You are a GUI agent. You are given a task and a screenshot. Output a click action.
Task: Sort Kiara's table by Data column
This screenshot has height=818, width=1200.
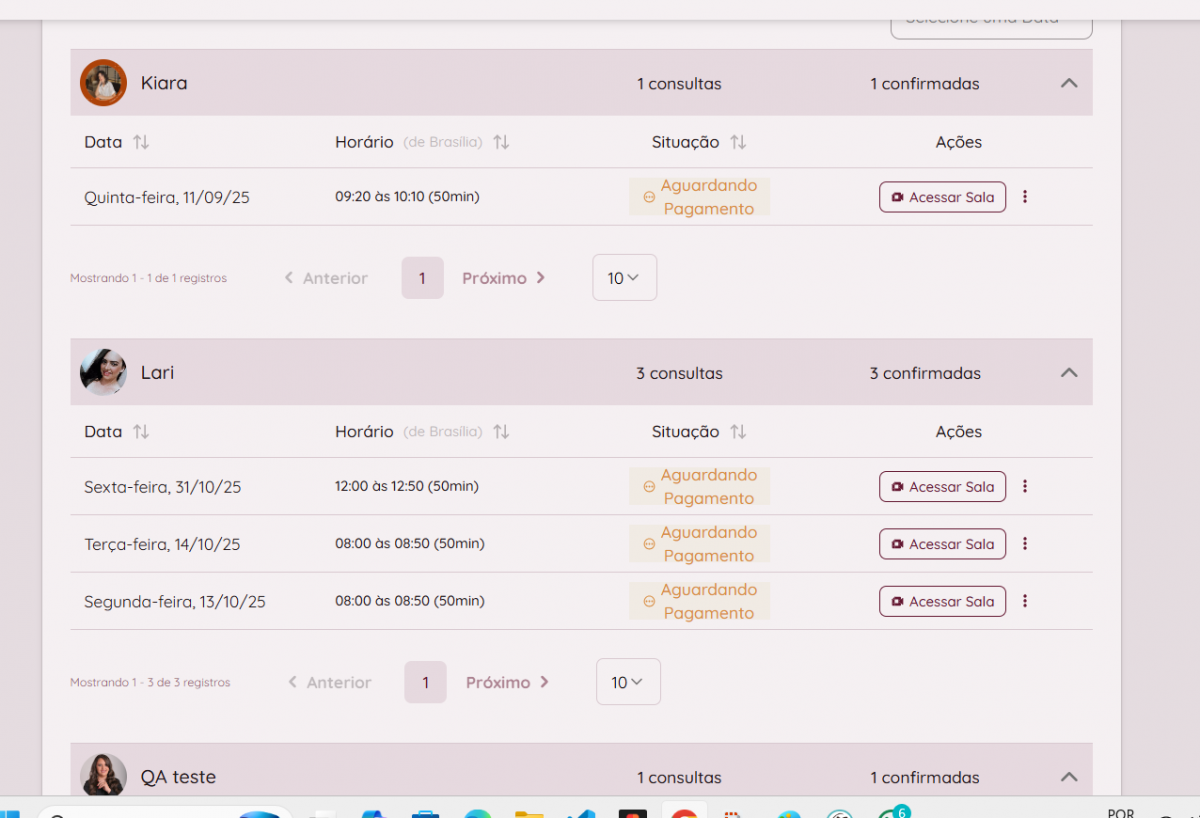tap(141, 142)
